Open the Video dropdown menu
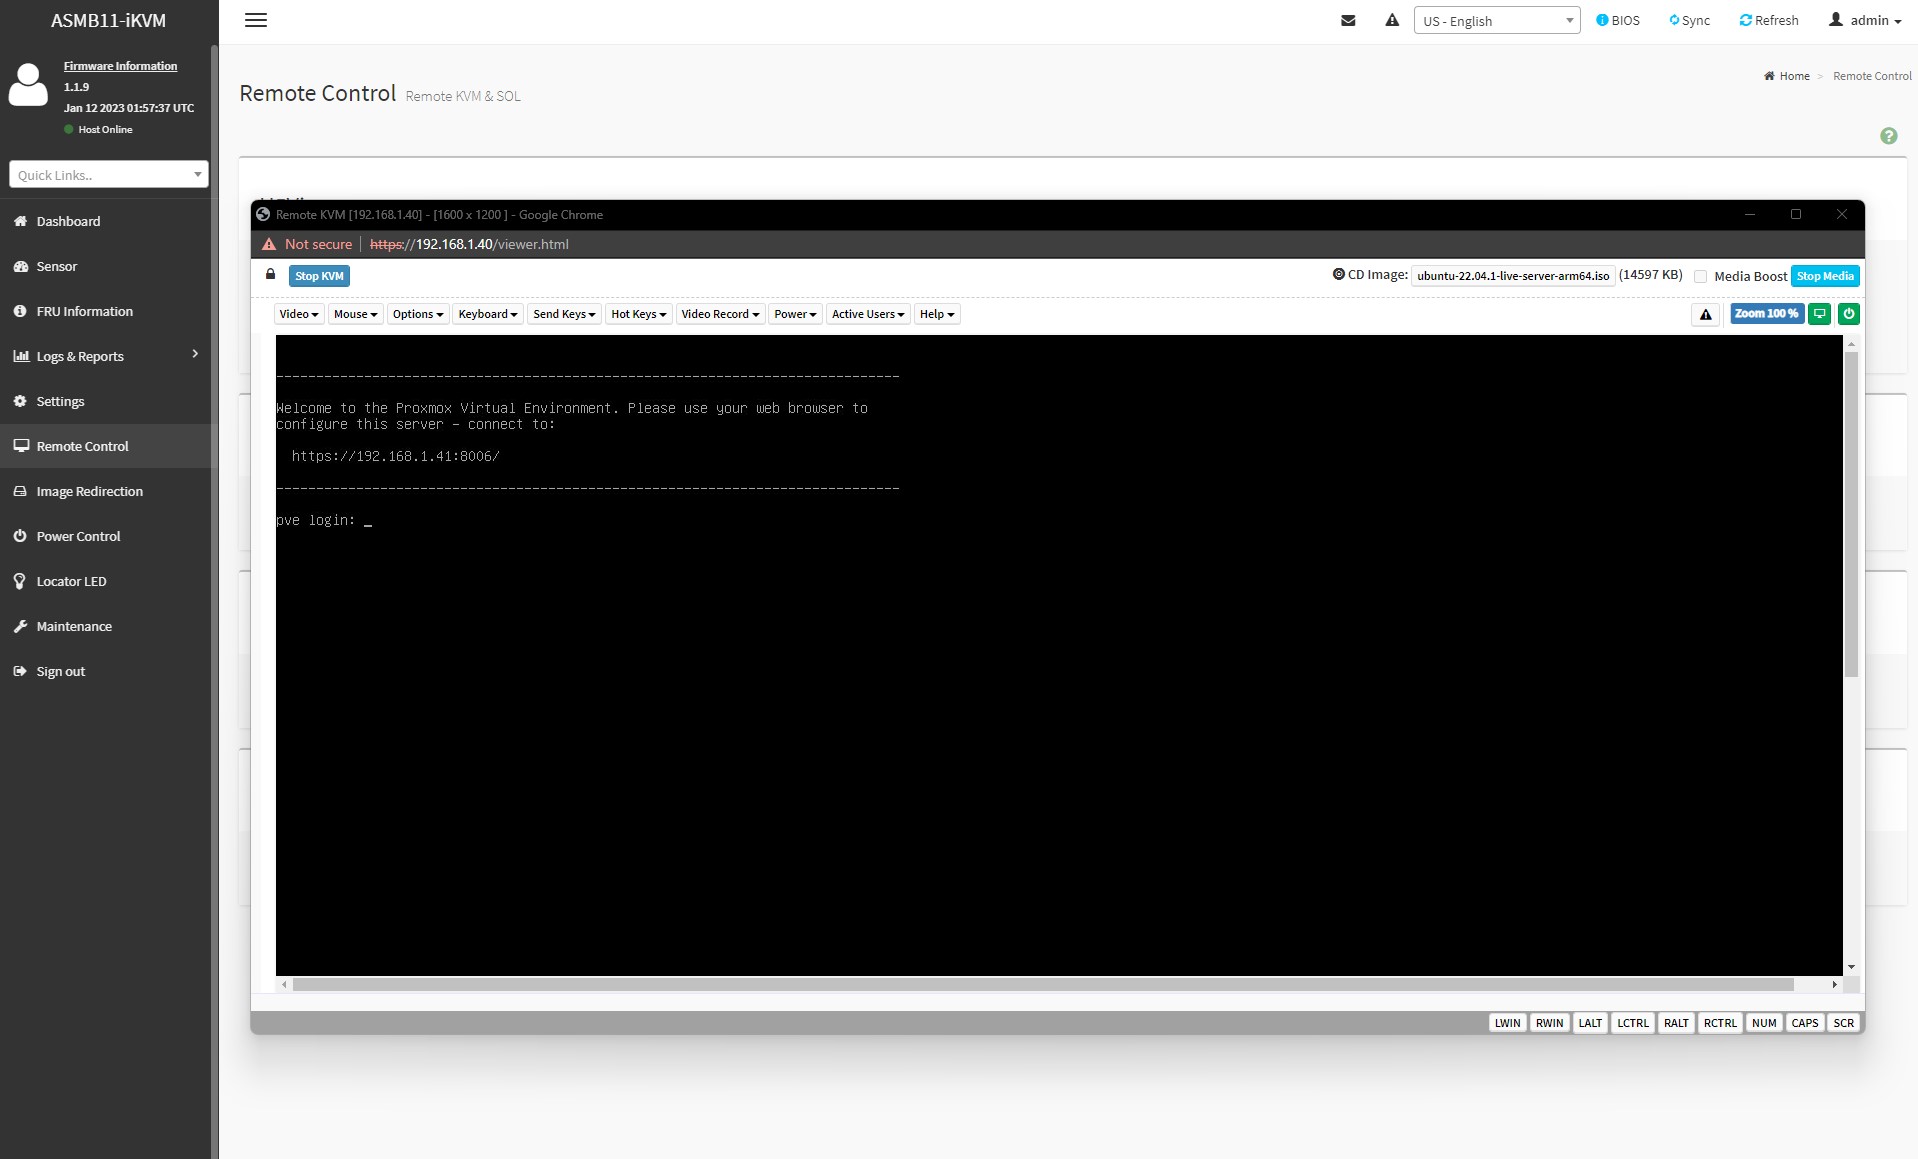 coord(298,314)
